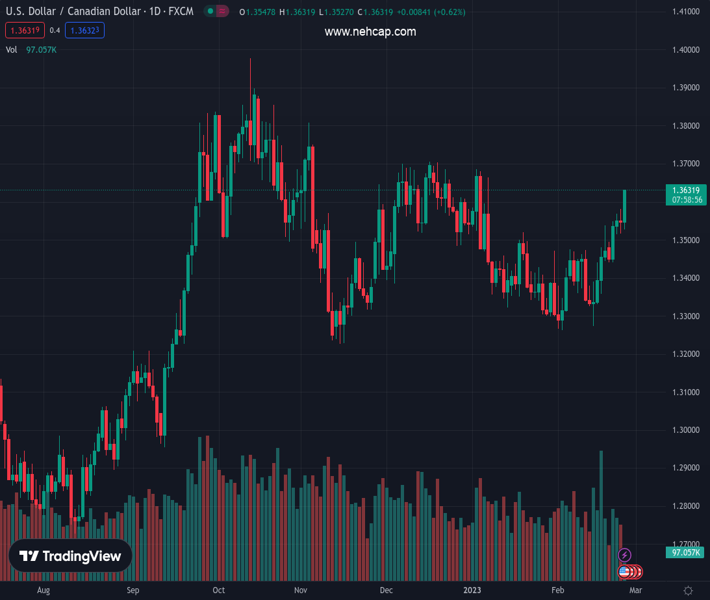Click the 2023 label on time axis
This screenshot has width=710, height=600.
pos(472,590)
